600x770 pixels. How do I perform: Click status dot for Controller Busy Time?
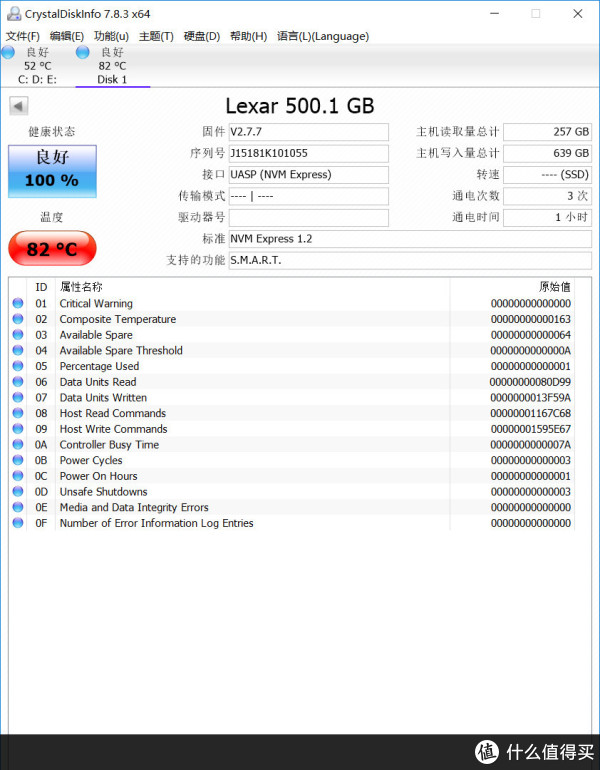[x=18, y=444]
